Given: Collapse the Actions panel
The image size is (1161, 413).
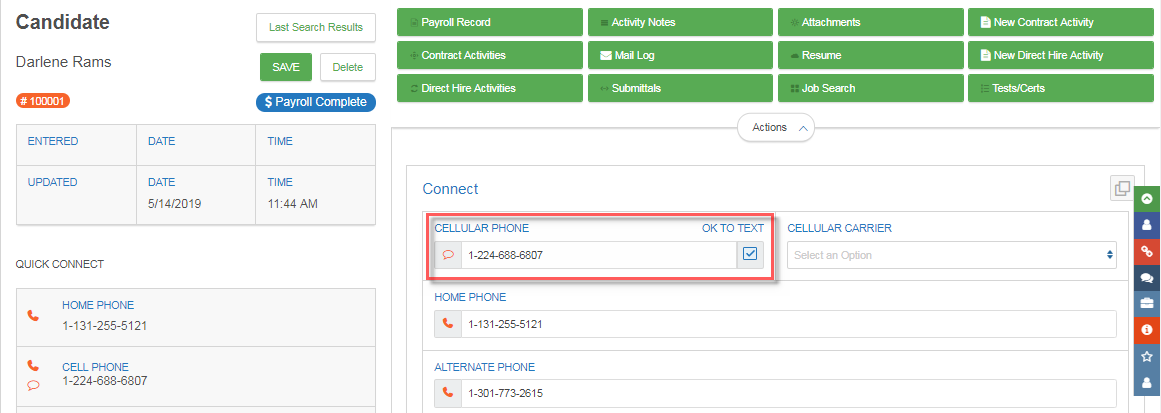Looking at the screenshot, I should (776, 127).
